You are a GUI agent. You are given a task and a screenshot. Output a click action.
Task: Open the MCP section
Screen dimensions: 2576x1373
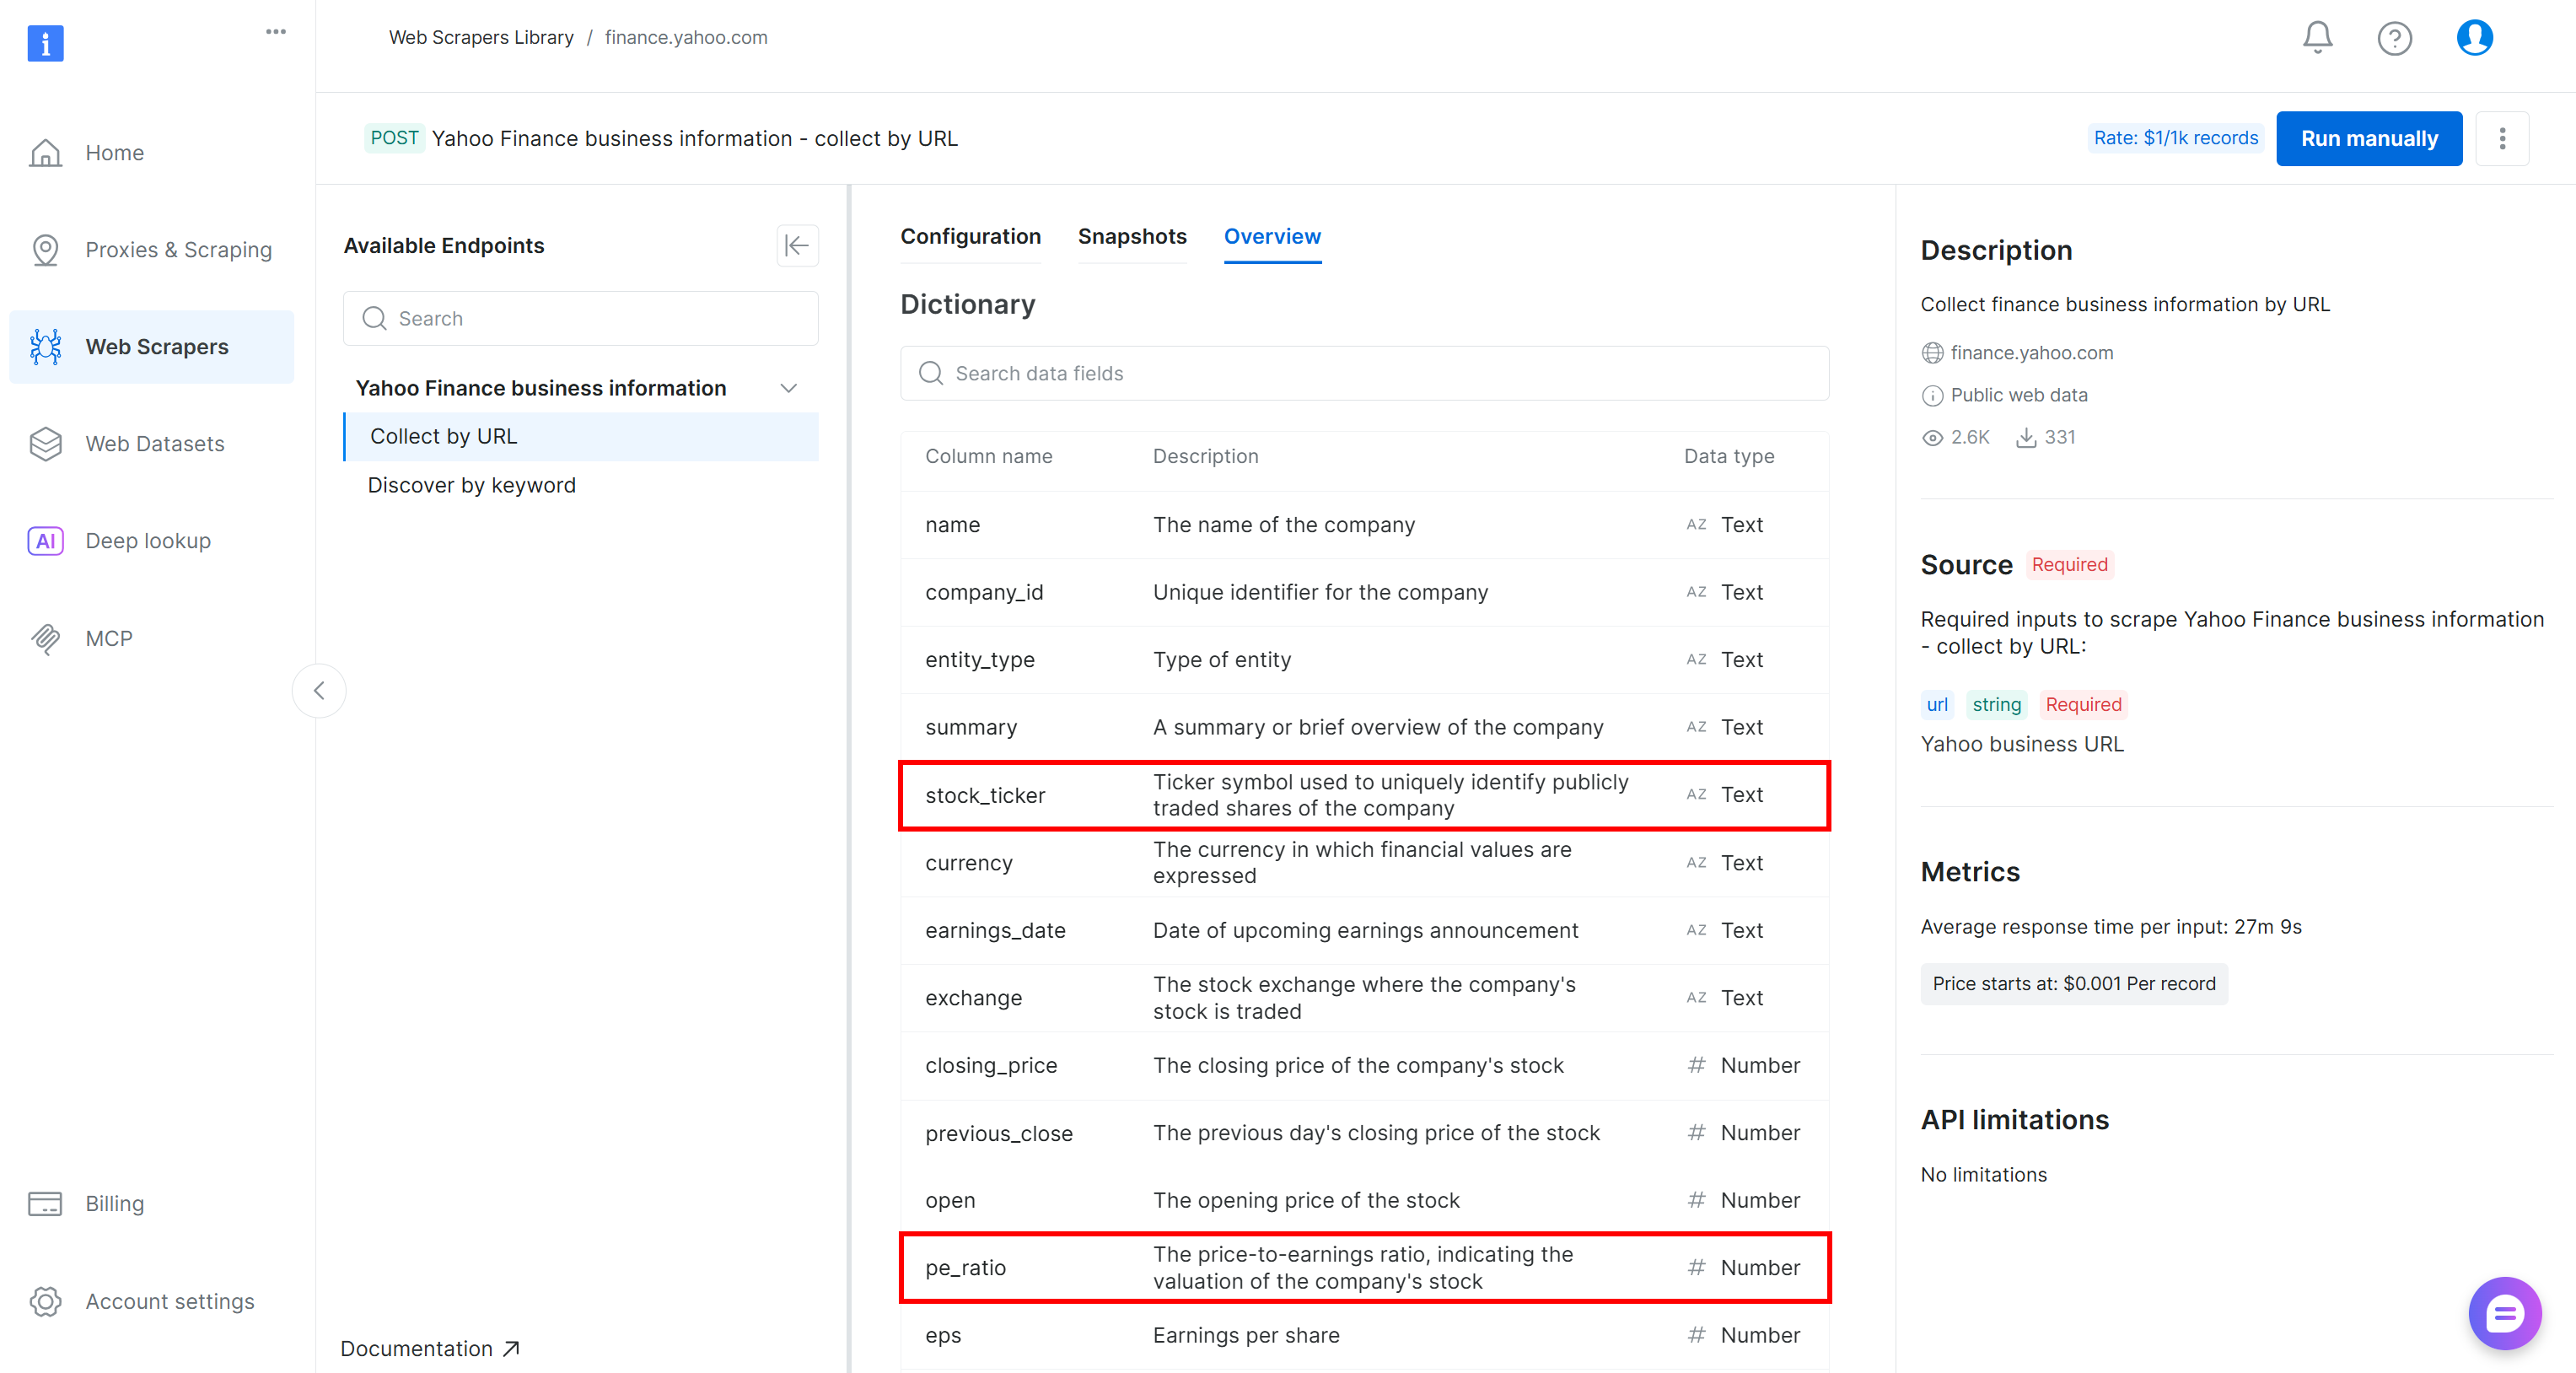point(110,639)
